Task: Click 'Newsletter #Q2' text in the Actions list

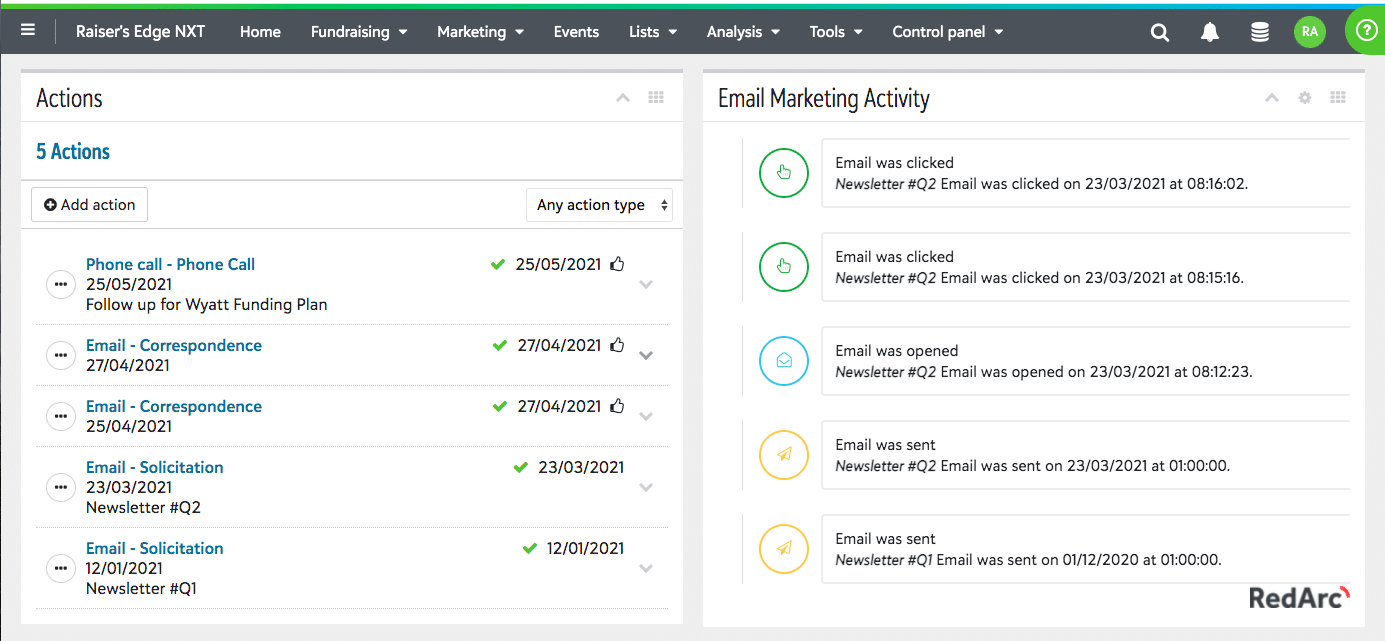Action: click(143, 507)
